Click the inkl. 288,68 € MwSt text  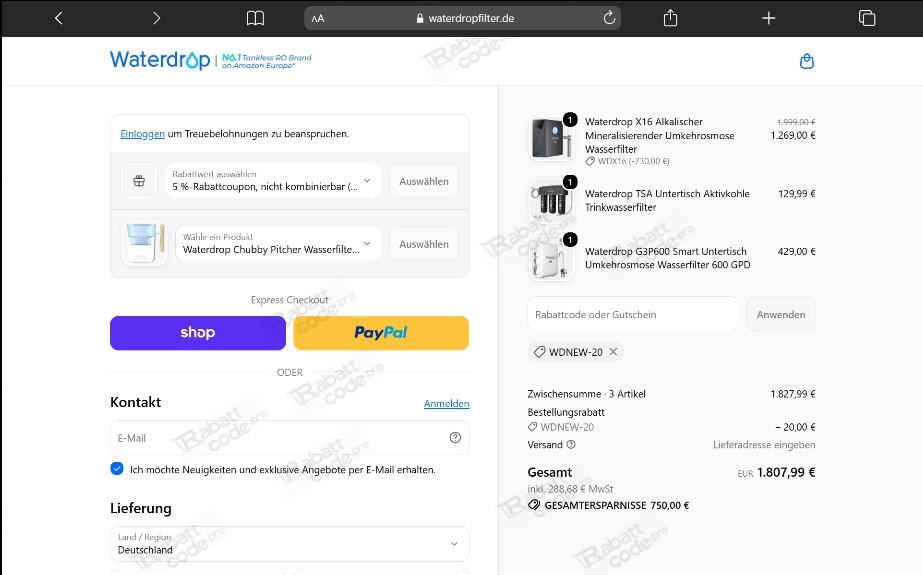pos(570,489)
